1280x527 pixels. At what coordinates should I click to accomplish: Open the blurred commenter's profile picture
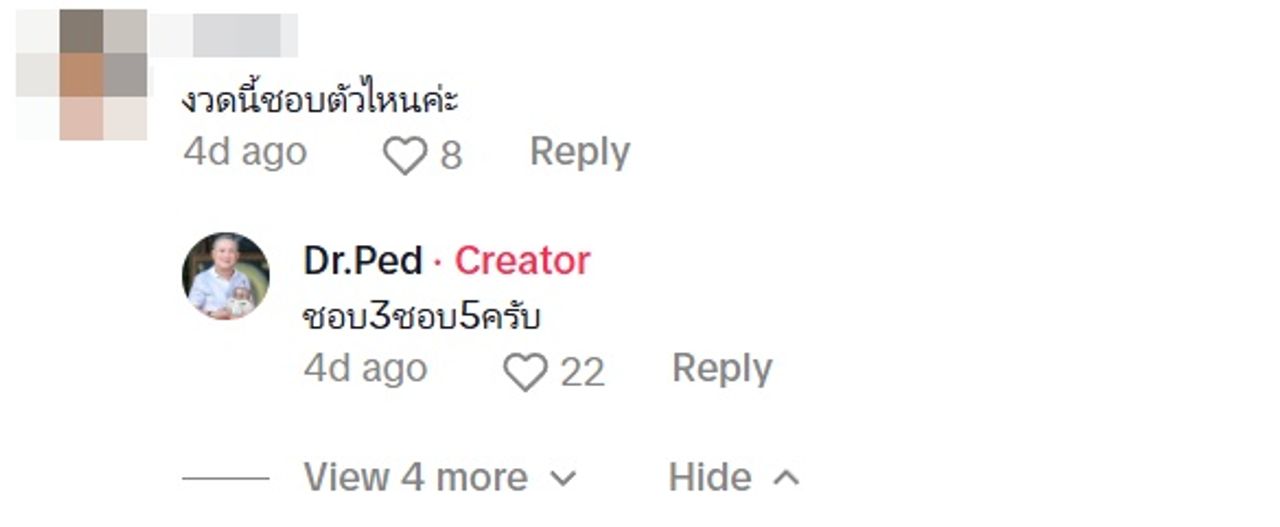[82, 74]
